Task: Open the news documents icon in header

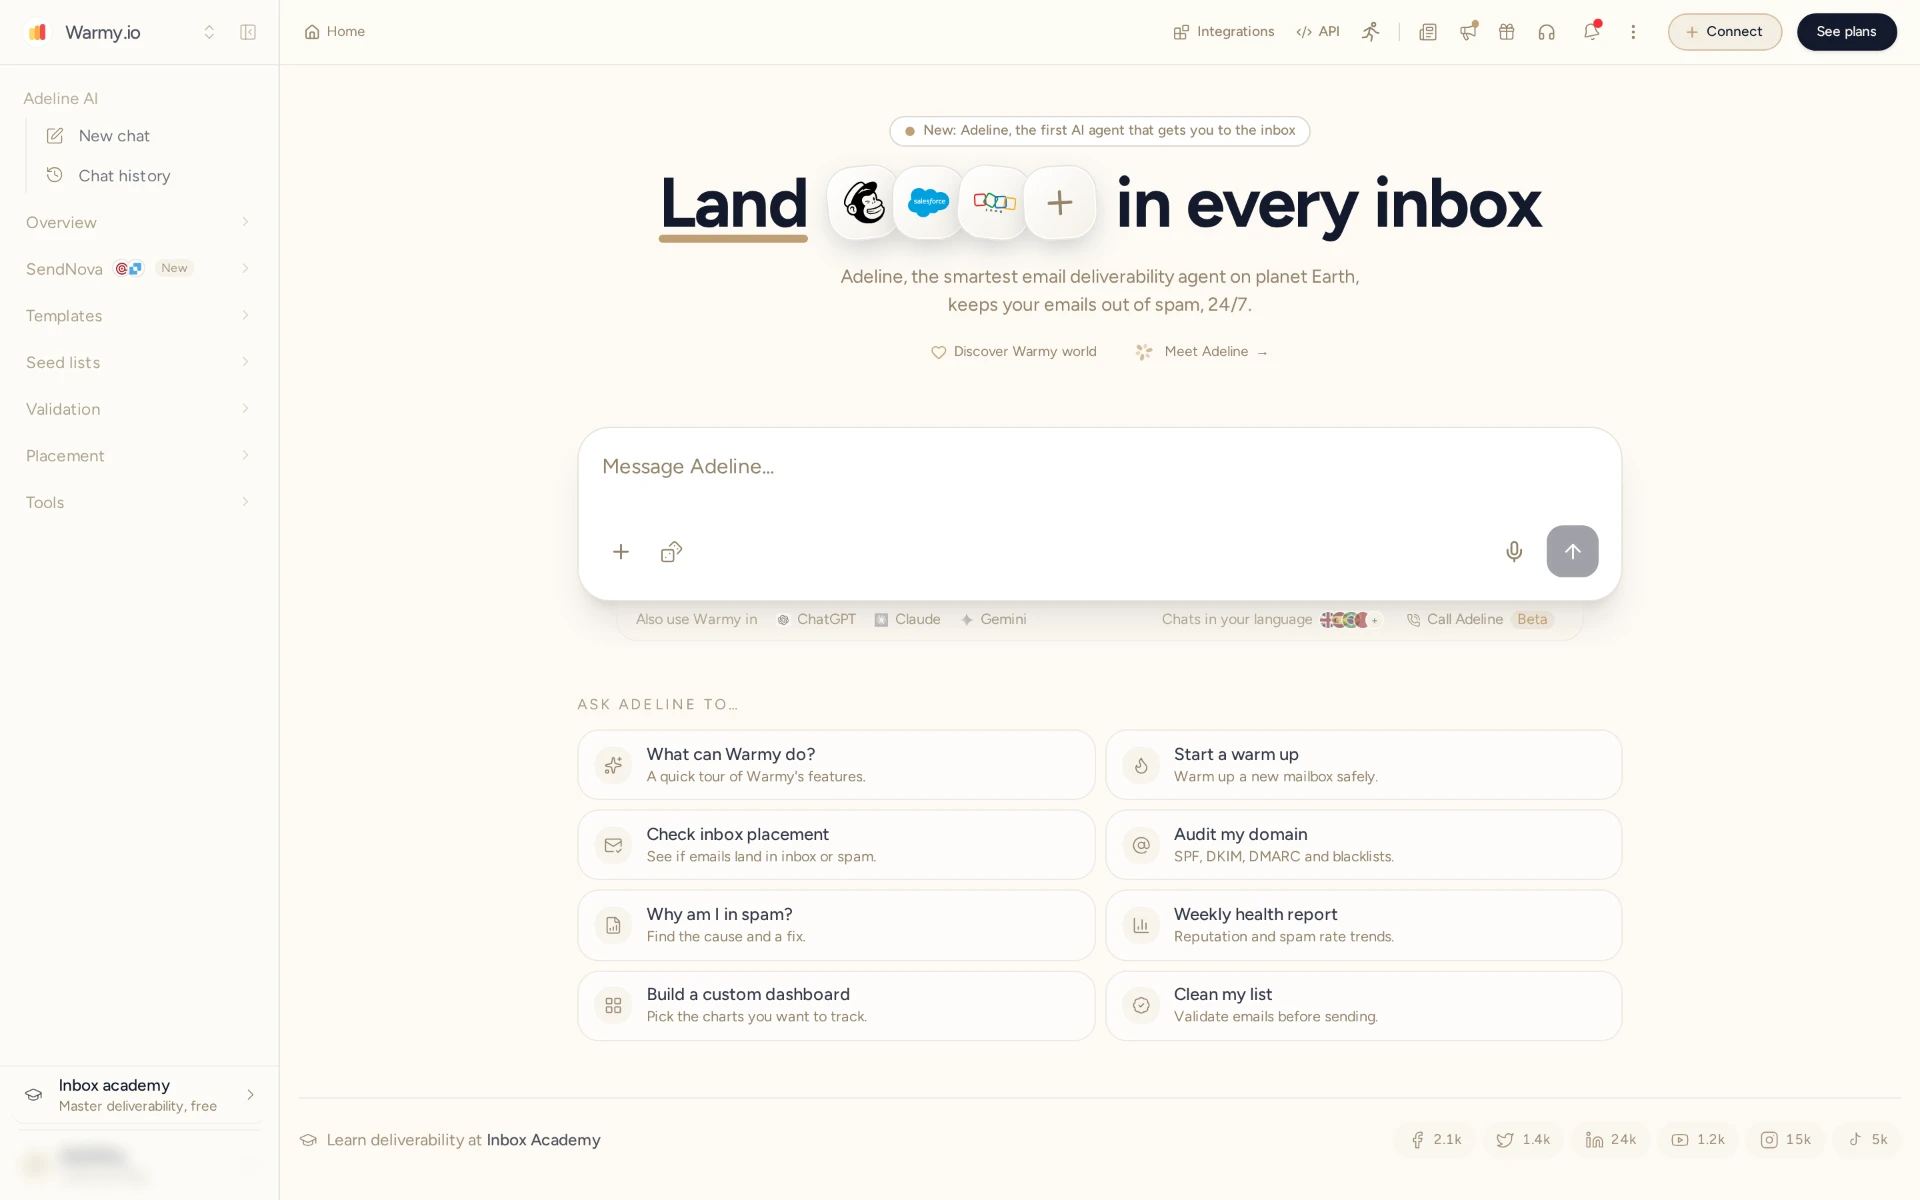Action: (1428, 32)
